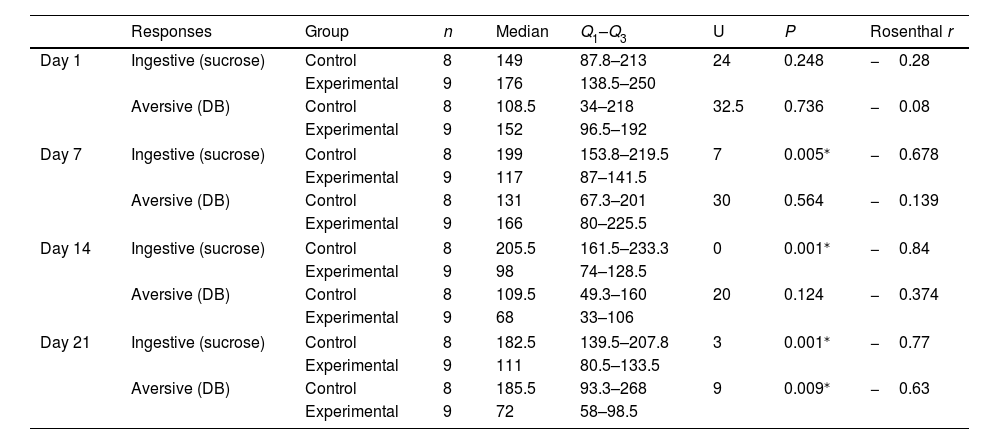This screenshot has width=1000, height=444.
Task: Click the Day 21 row label
Action: point(65,343)
